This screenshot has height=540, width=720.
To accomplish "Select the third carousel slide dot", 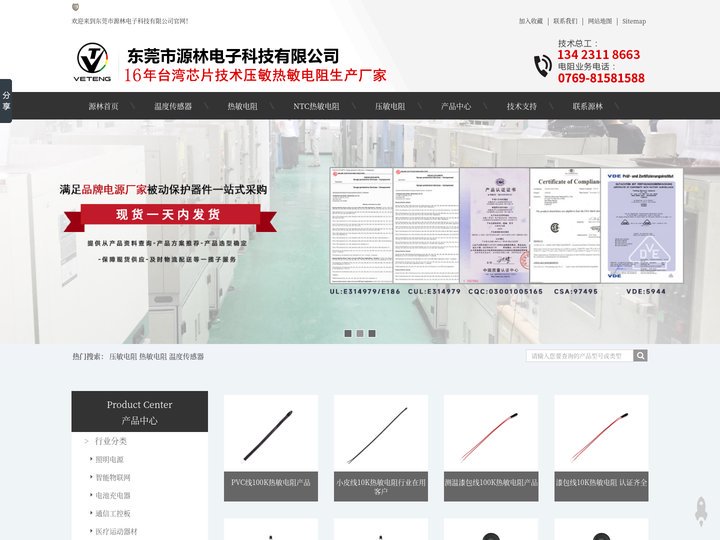I will pyautogui.click(x=372, y=333).
